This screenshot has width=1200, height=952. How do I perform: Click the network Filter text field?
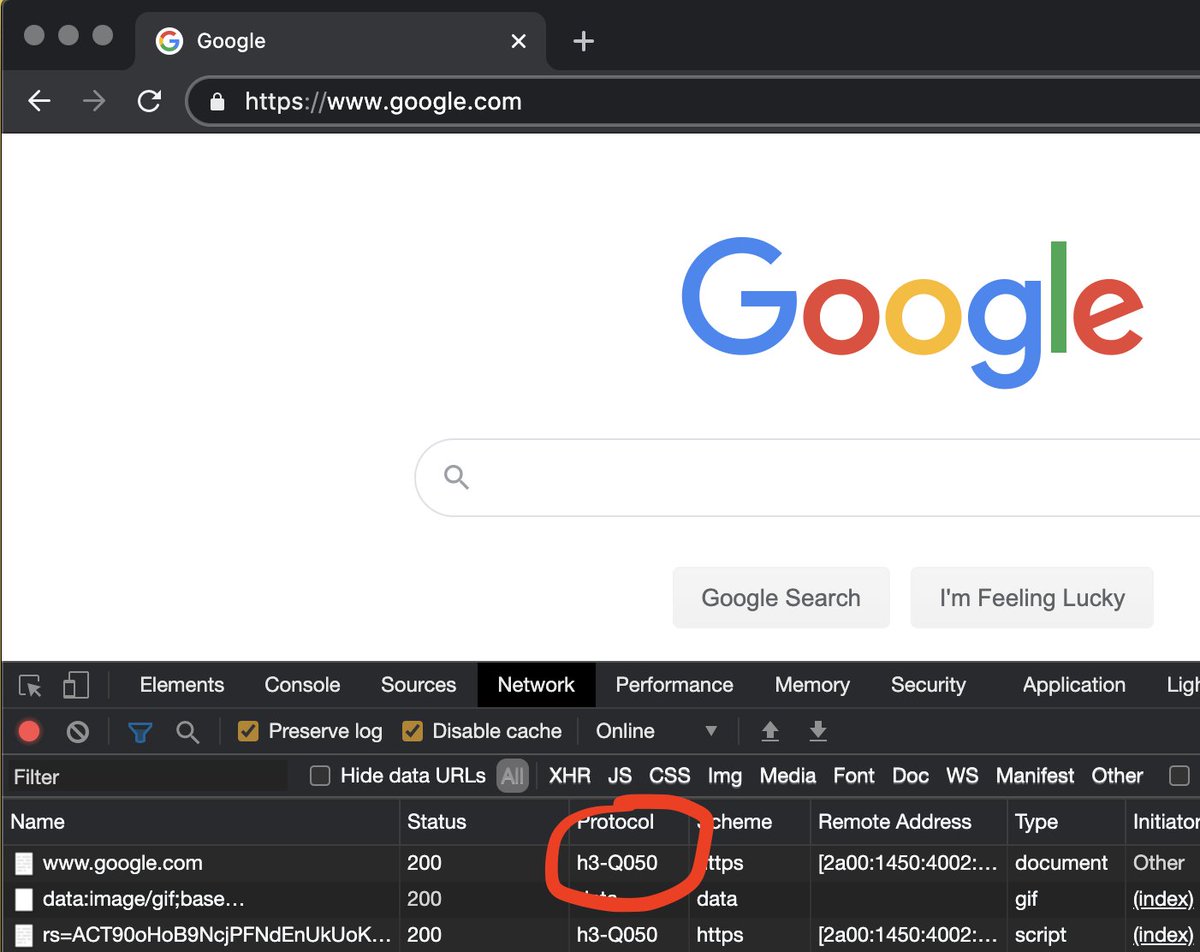[x=148, y=776]
